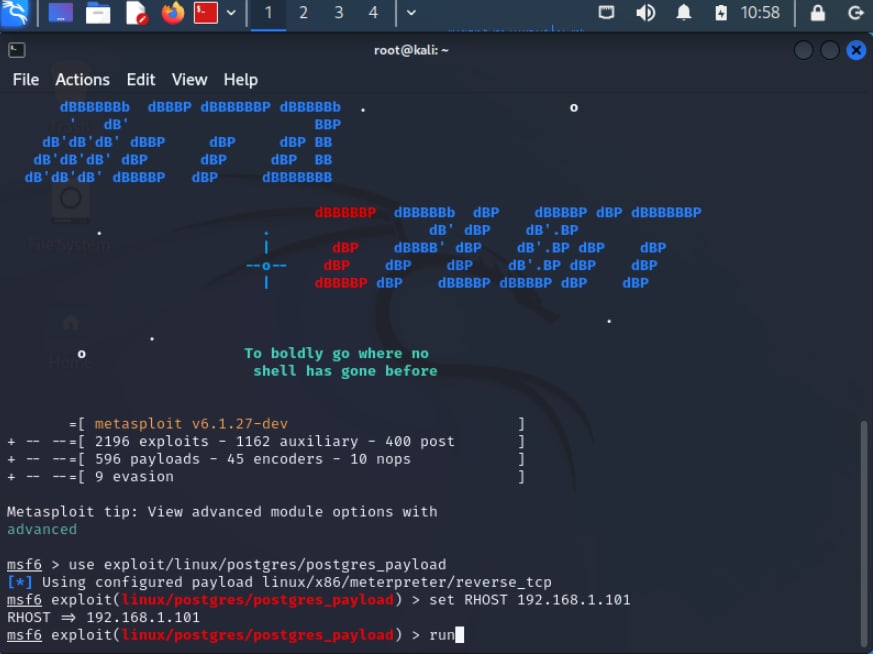Open the red terminal launcher
This screenshot has width=873, height=654.
click(x=205, y=13)
